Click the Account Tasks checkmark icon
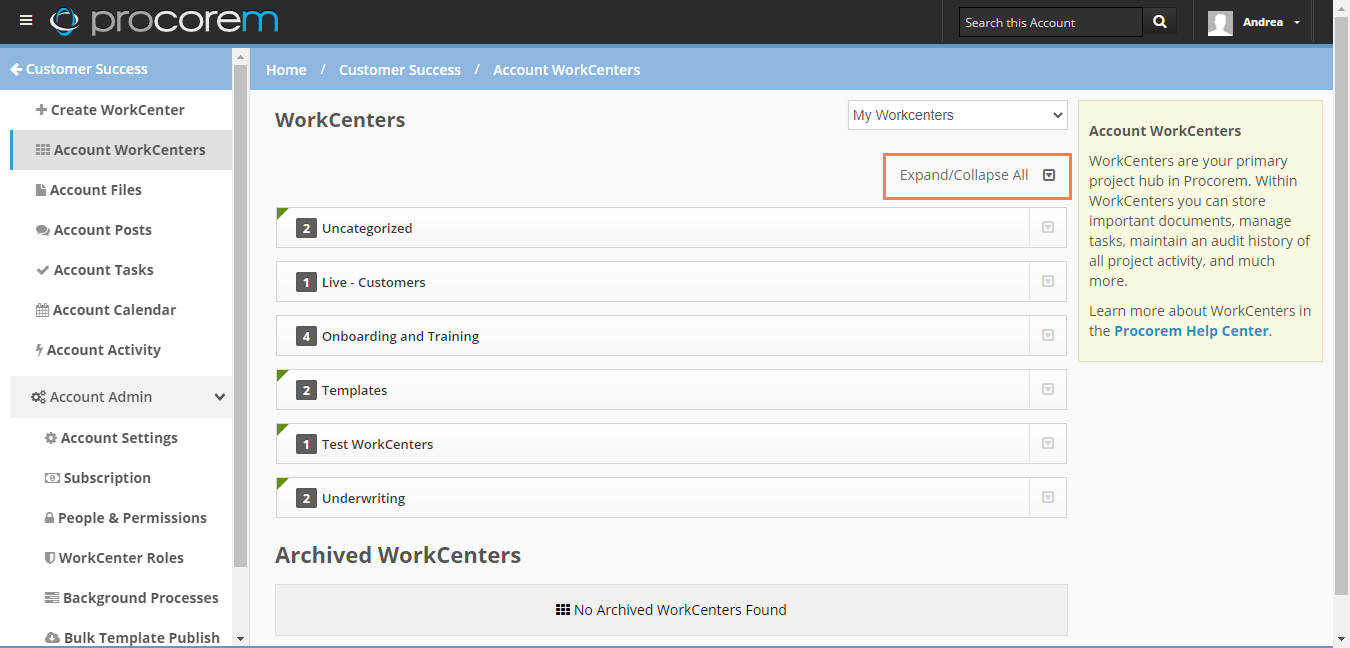Screen dimensions: 1350x648 [42, 270]
